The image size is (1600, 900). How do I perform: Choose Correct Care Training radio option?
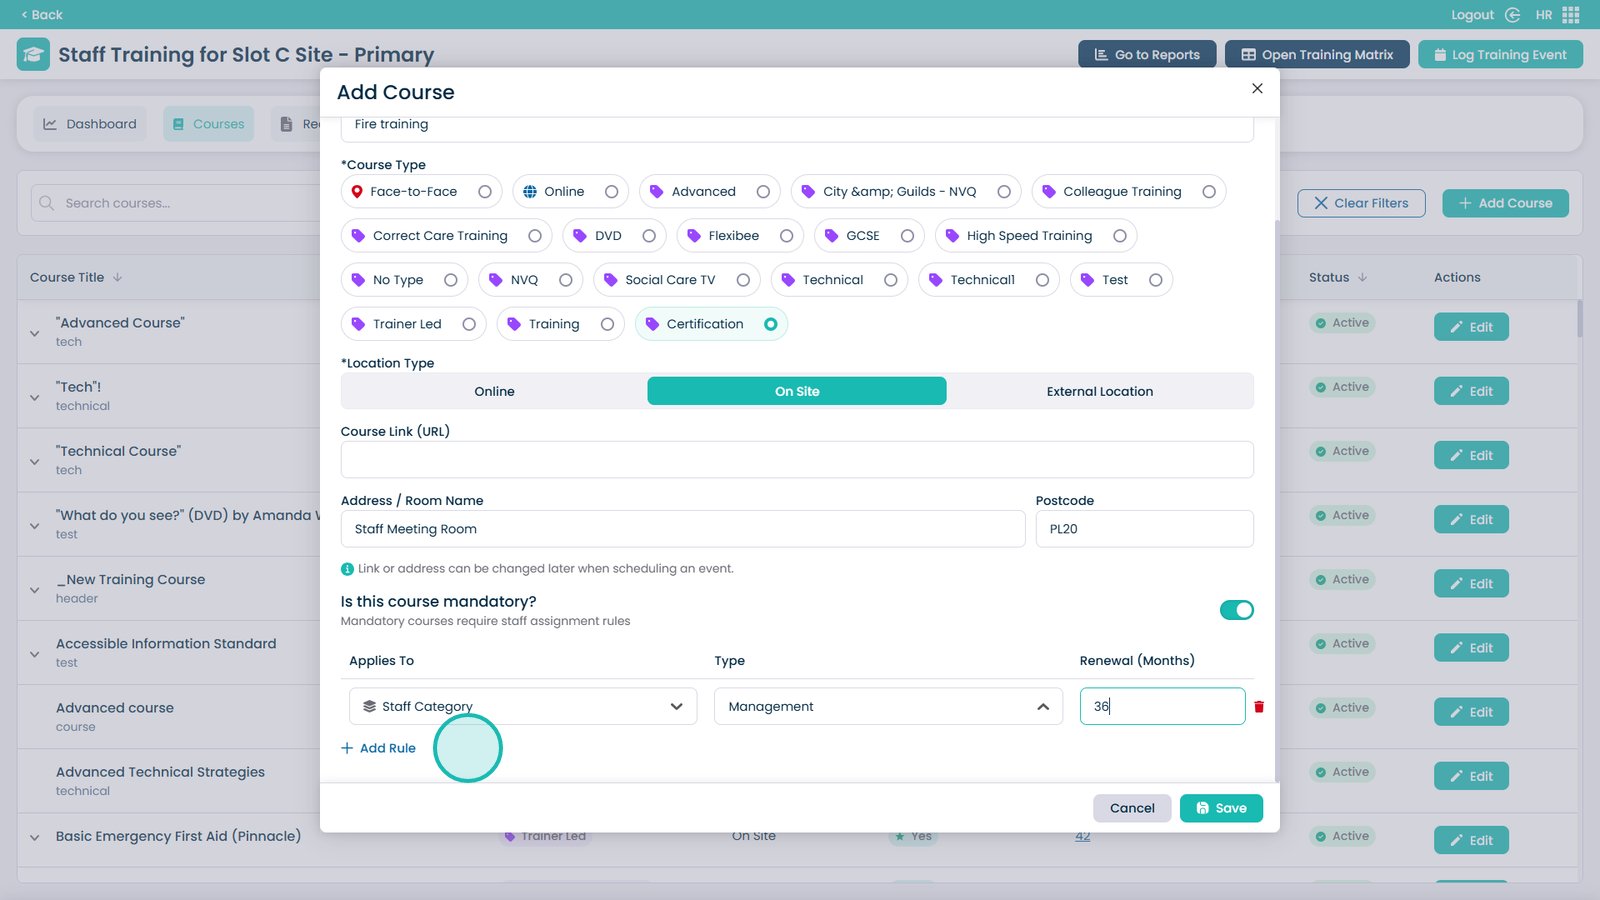[x=535, y=236]
